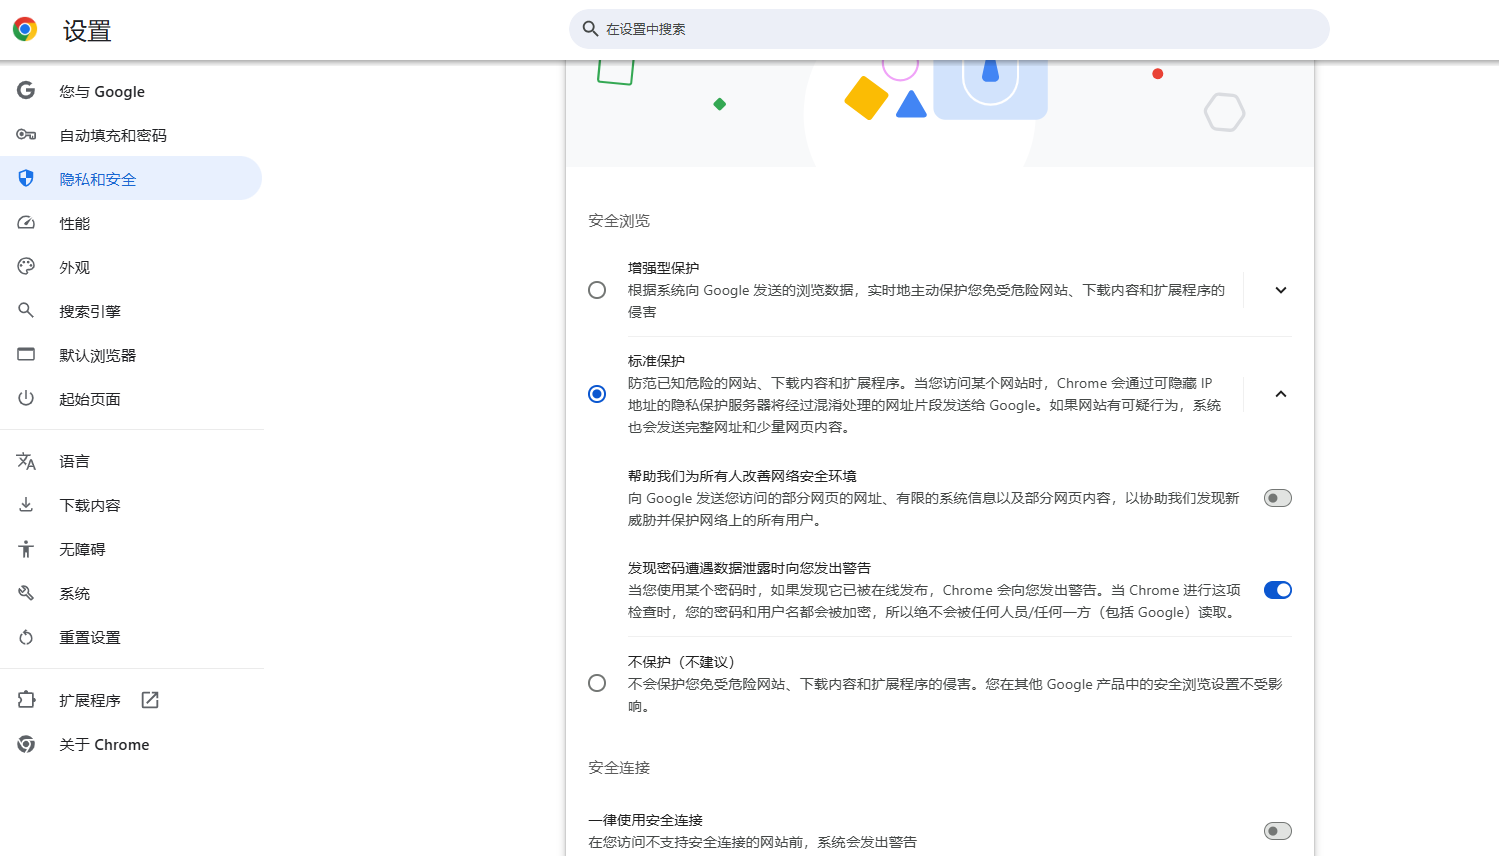Image resolution: width=1499 pixels, height=856 pixels.
Task: Go to the 隐私和安全 section
Action: click(x=131, y=178)
